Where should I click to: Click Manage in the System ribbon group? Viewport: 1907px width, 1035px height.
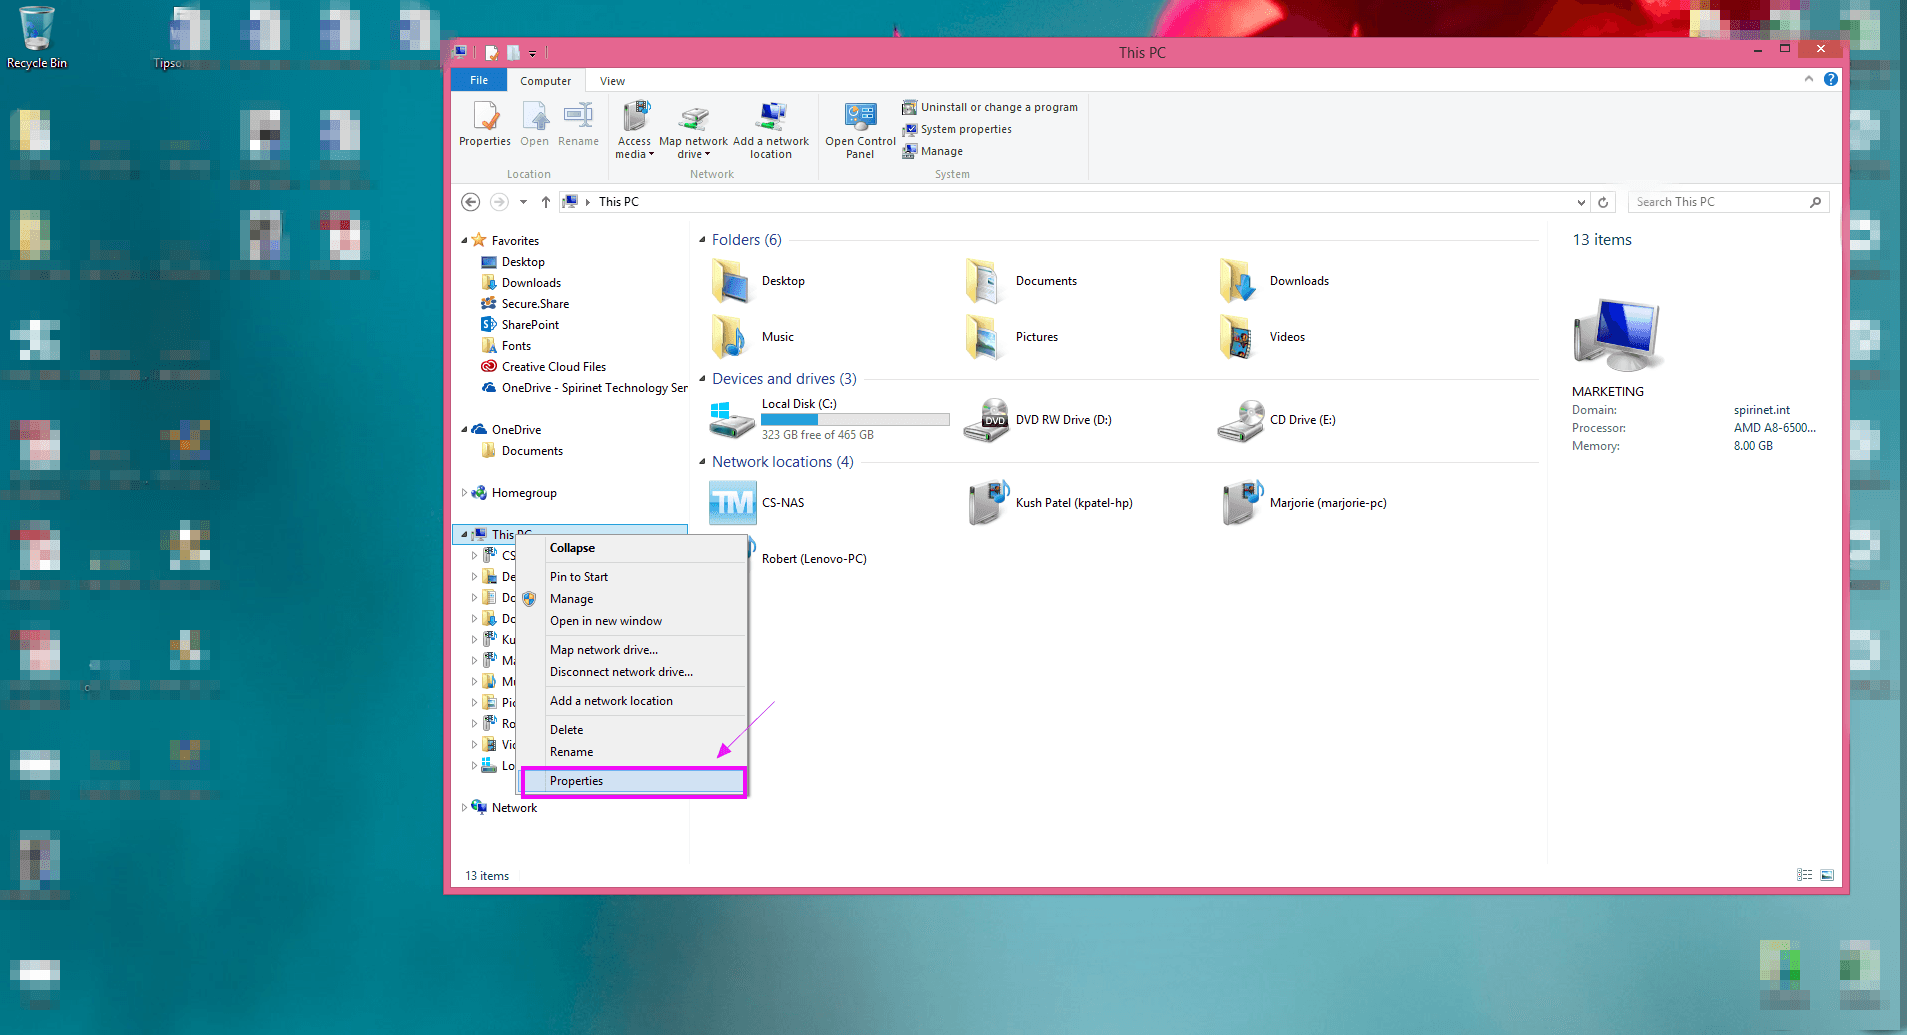(x=933, y=151)
